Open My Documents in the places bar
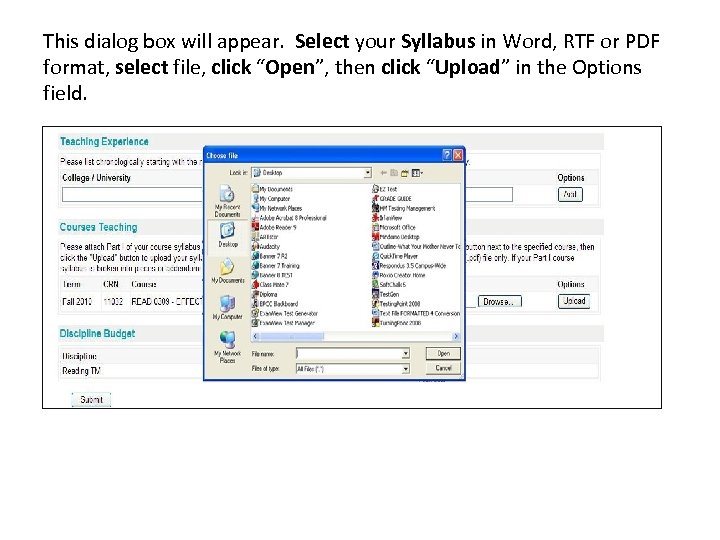Screen dimensions: 720x540 pyautogui.click(x=228, y=271)
